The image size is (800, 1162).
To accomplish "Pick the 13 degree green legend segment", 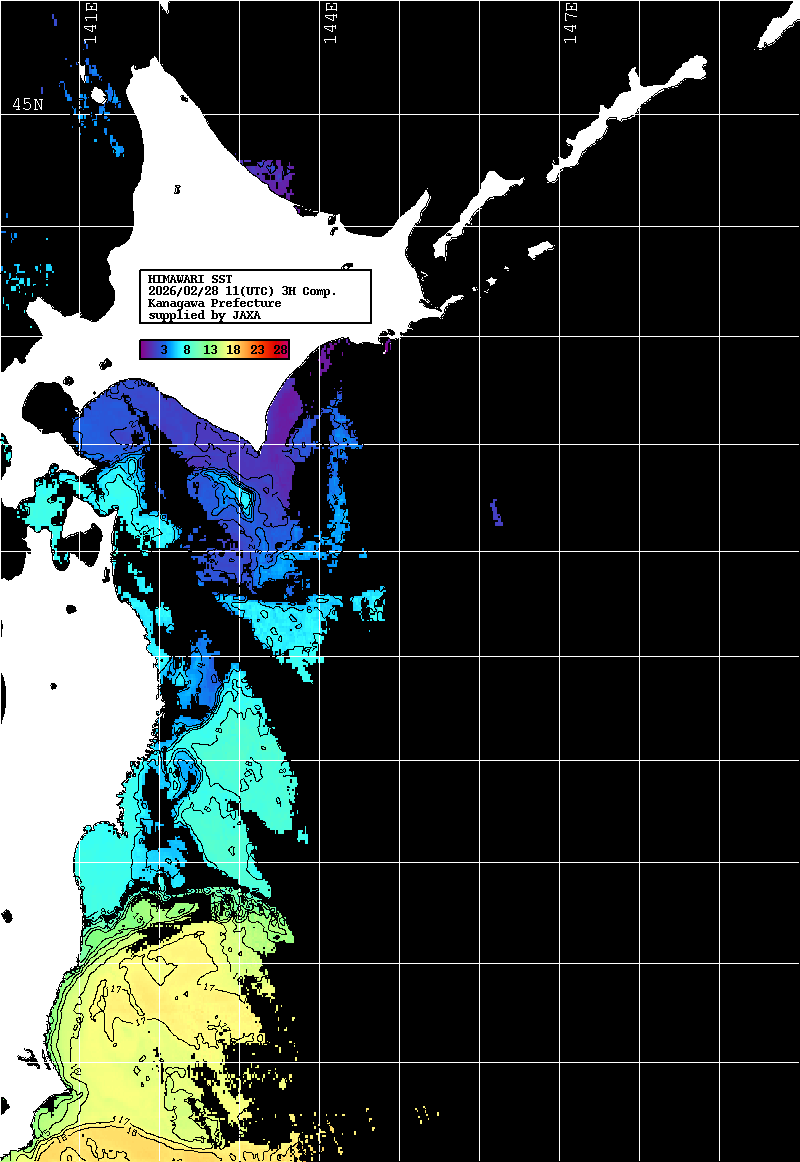I will click(x=210, y=349).
